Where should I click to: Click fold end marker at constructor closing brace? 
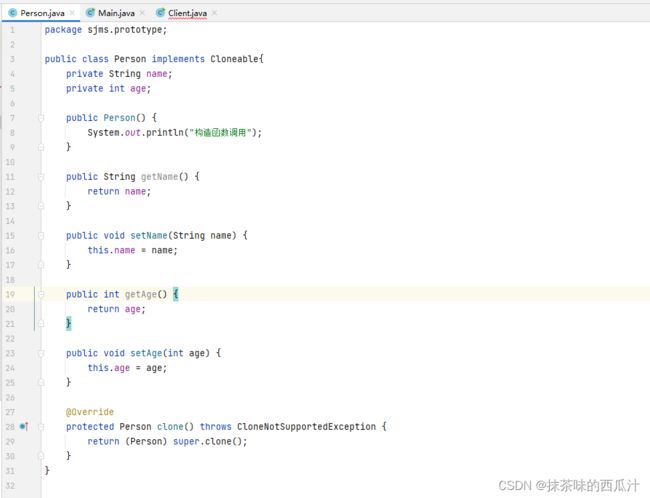pyautogui.click(x=41, y=147)
